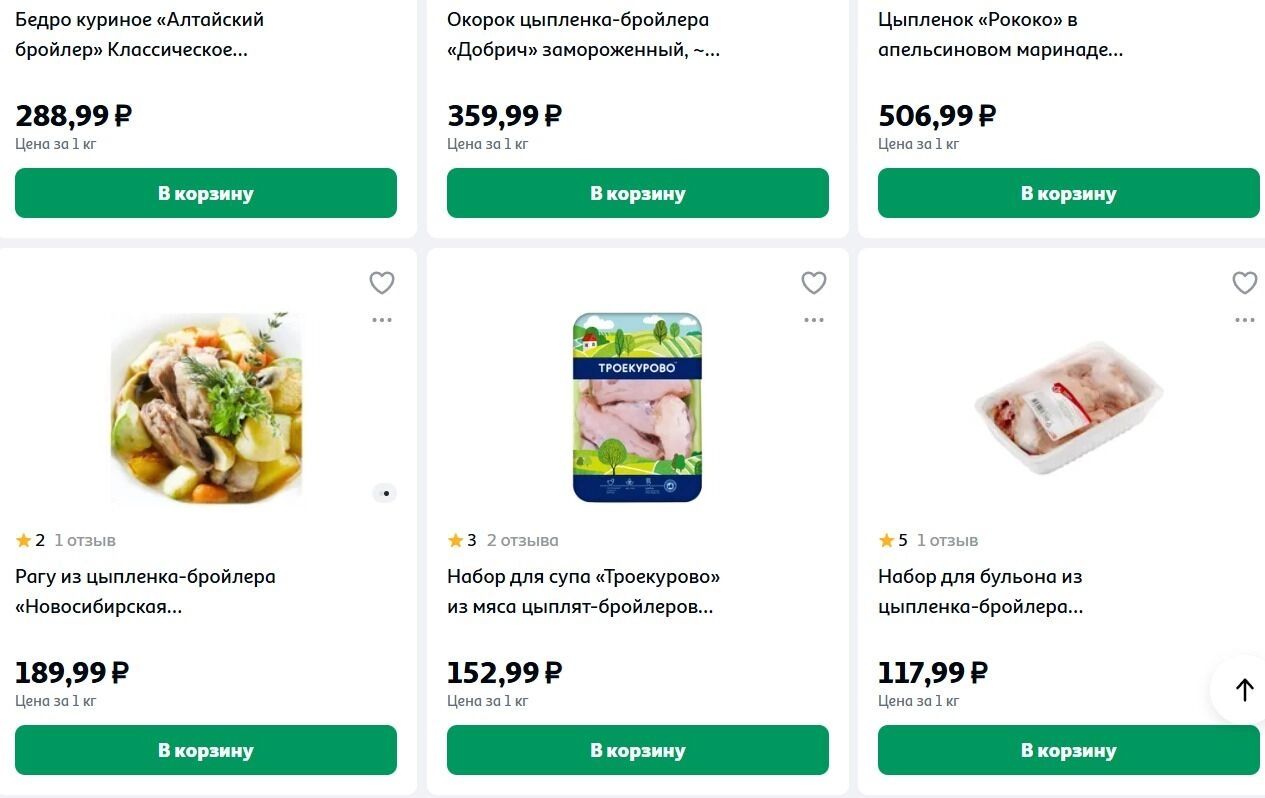This screenshot has height=798, width=1265.
Task: Favorite the Троекурово soup set with heart icon
Action: tap(814, 283)
